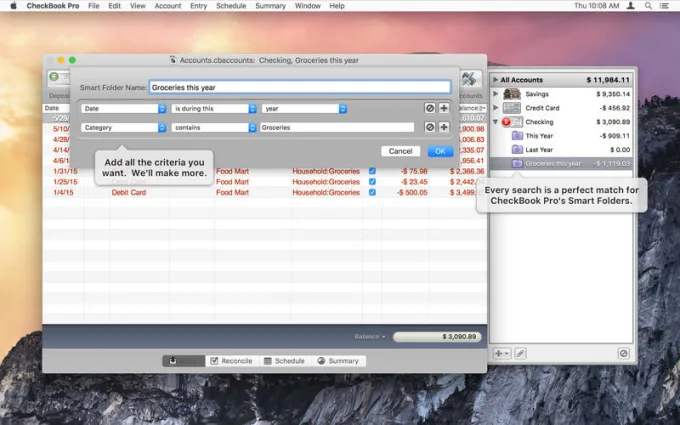Click the -$ 909.11 This Year balance
Screen dimensions: 680x425
click(615, 136)
